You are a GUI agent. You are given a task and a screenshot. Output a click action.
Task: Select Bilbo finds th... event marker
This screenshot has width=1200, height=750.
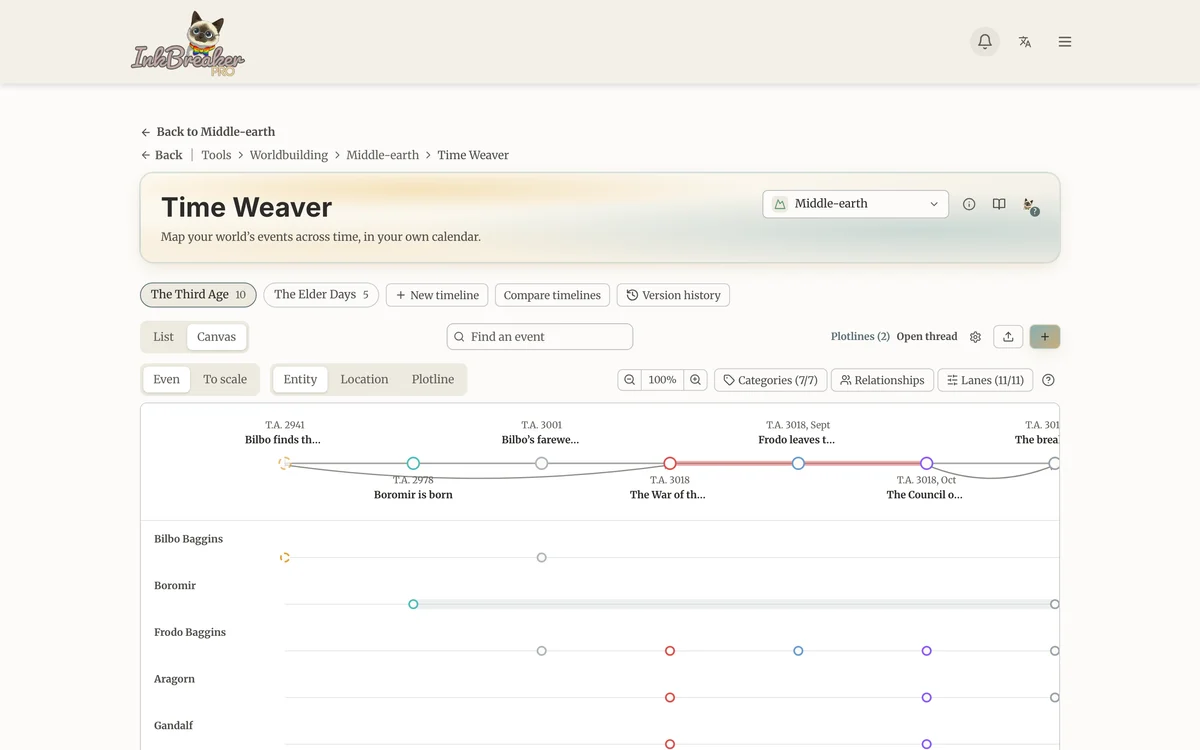coord(285,463)
